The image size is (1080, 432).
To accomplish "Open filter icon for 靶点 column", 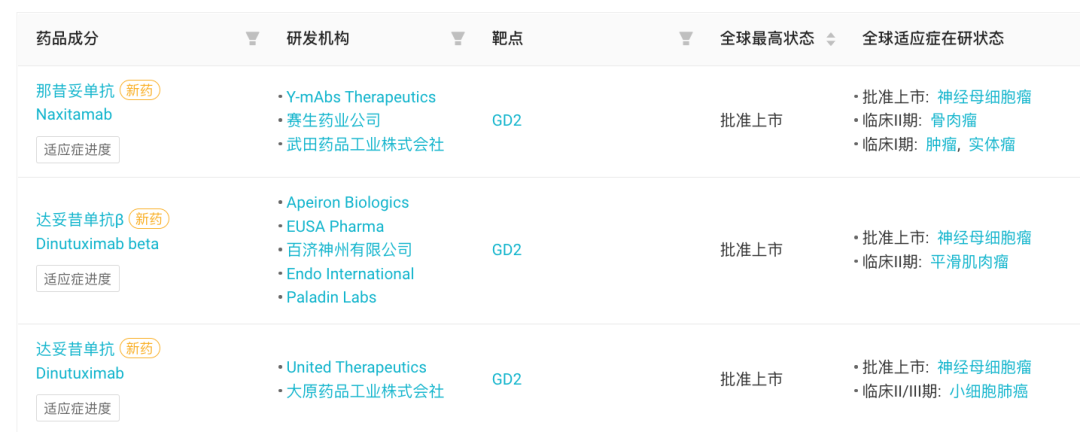I will pyautogui.click(x=686, y=39).
